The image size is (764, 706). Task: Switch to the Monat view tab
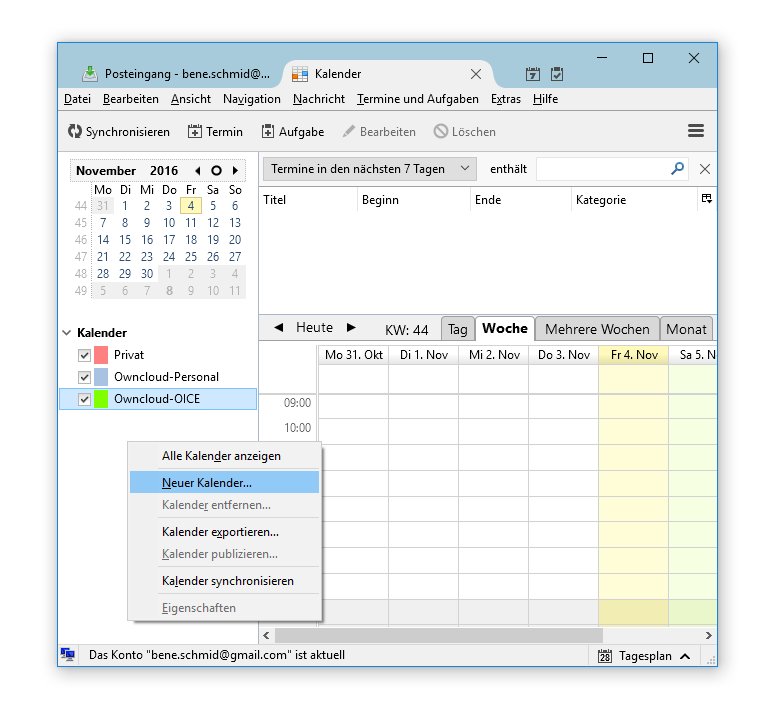(x=686, y=329)
